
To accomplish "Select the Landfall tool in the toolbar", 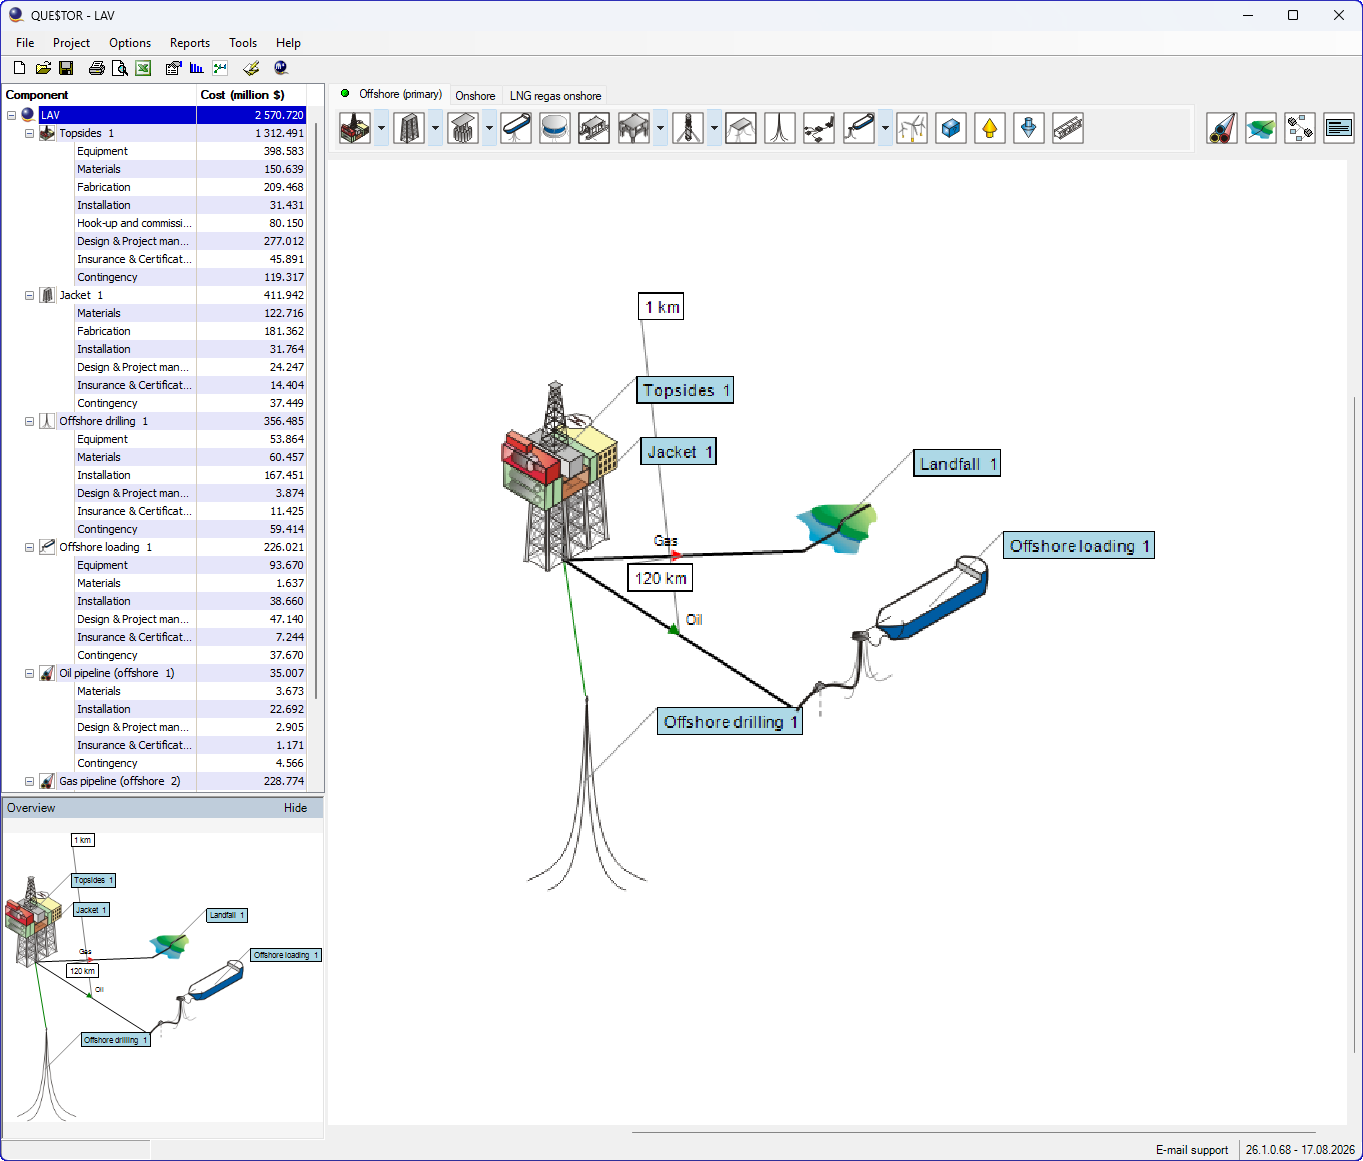I will coord(1261,128).
